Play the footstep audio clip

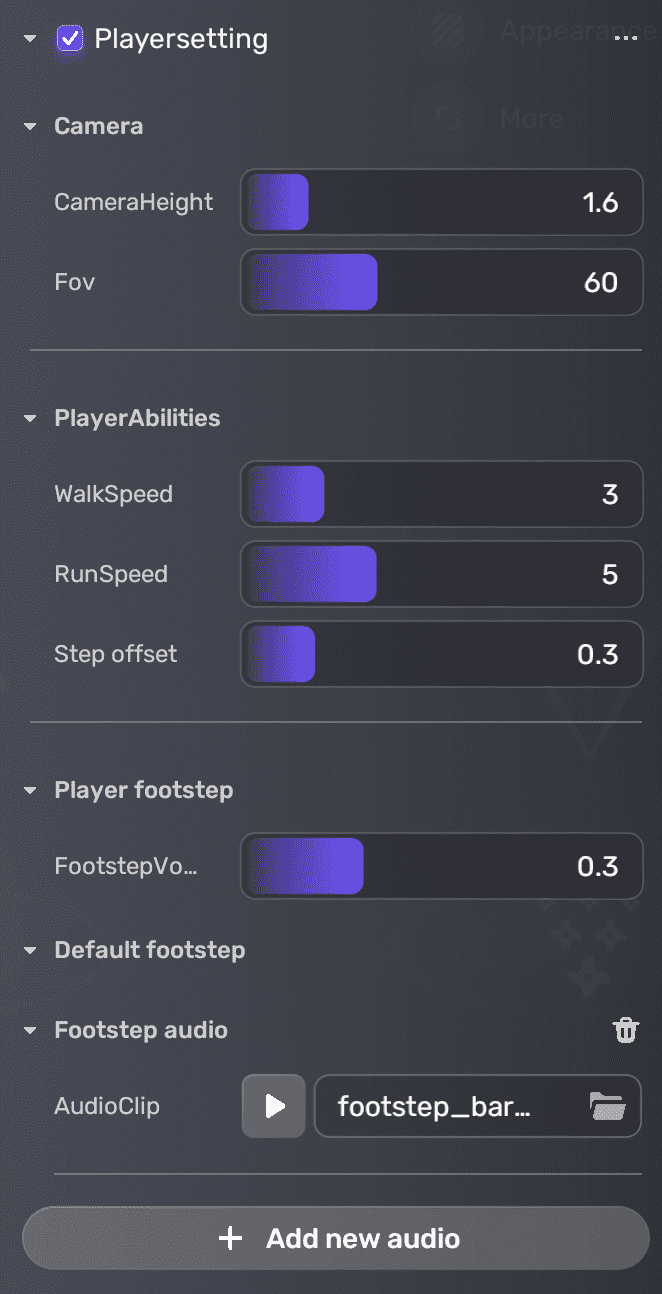272,1106
